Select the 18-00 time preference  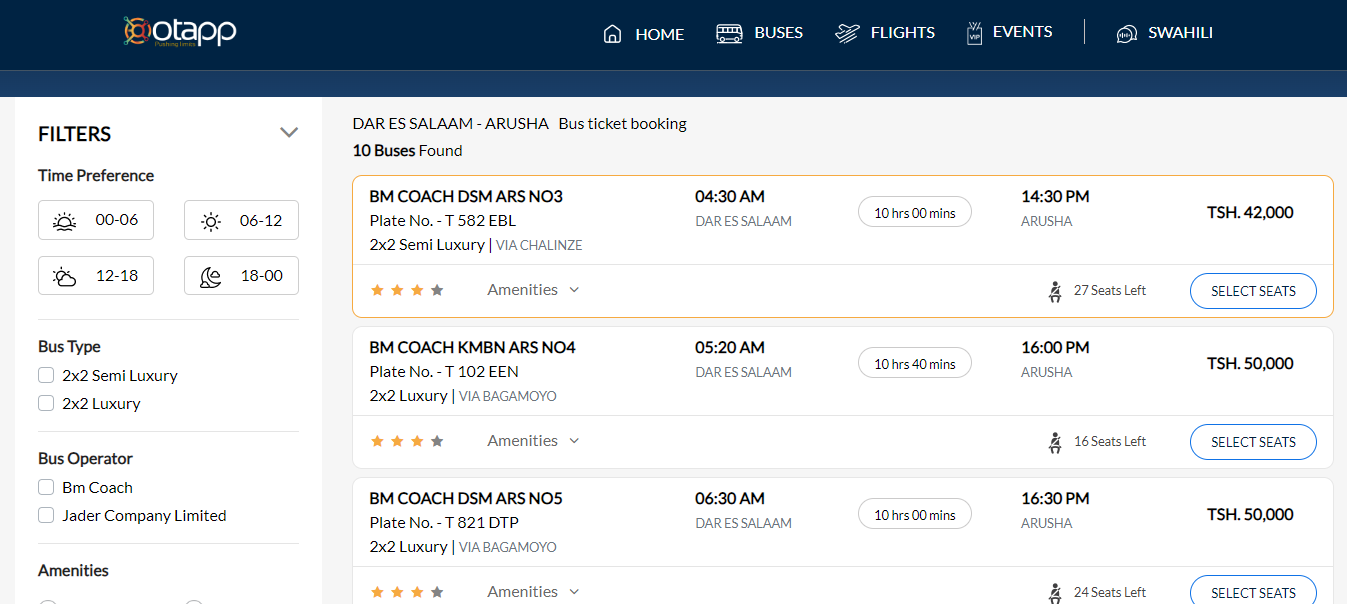point(241,275)
